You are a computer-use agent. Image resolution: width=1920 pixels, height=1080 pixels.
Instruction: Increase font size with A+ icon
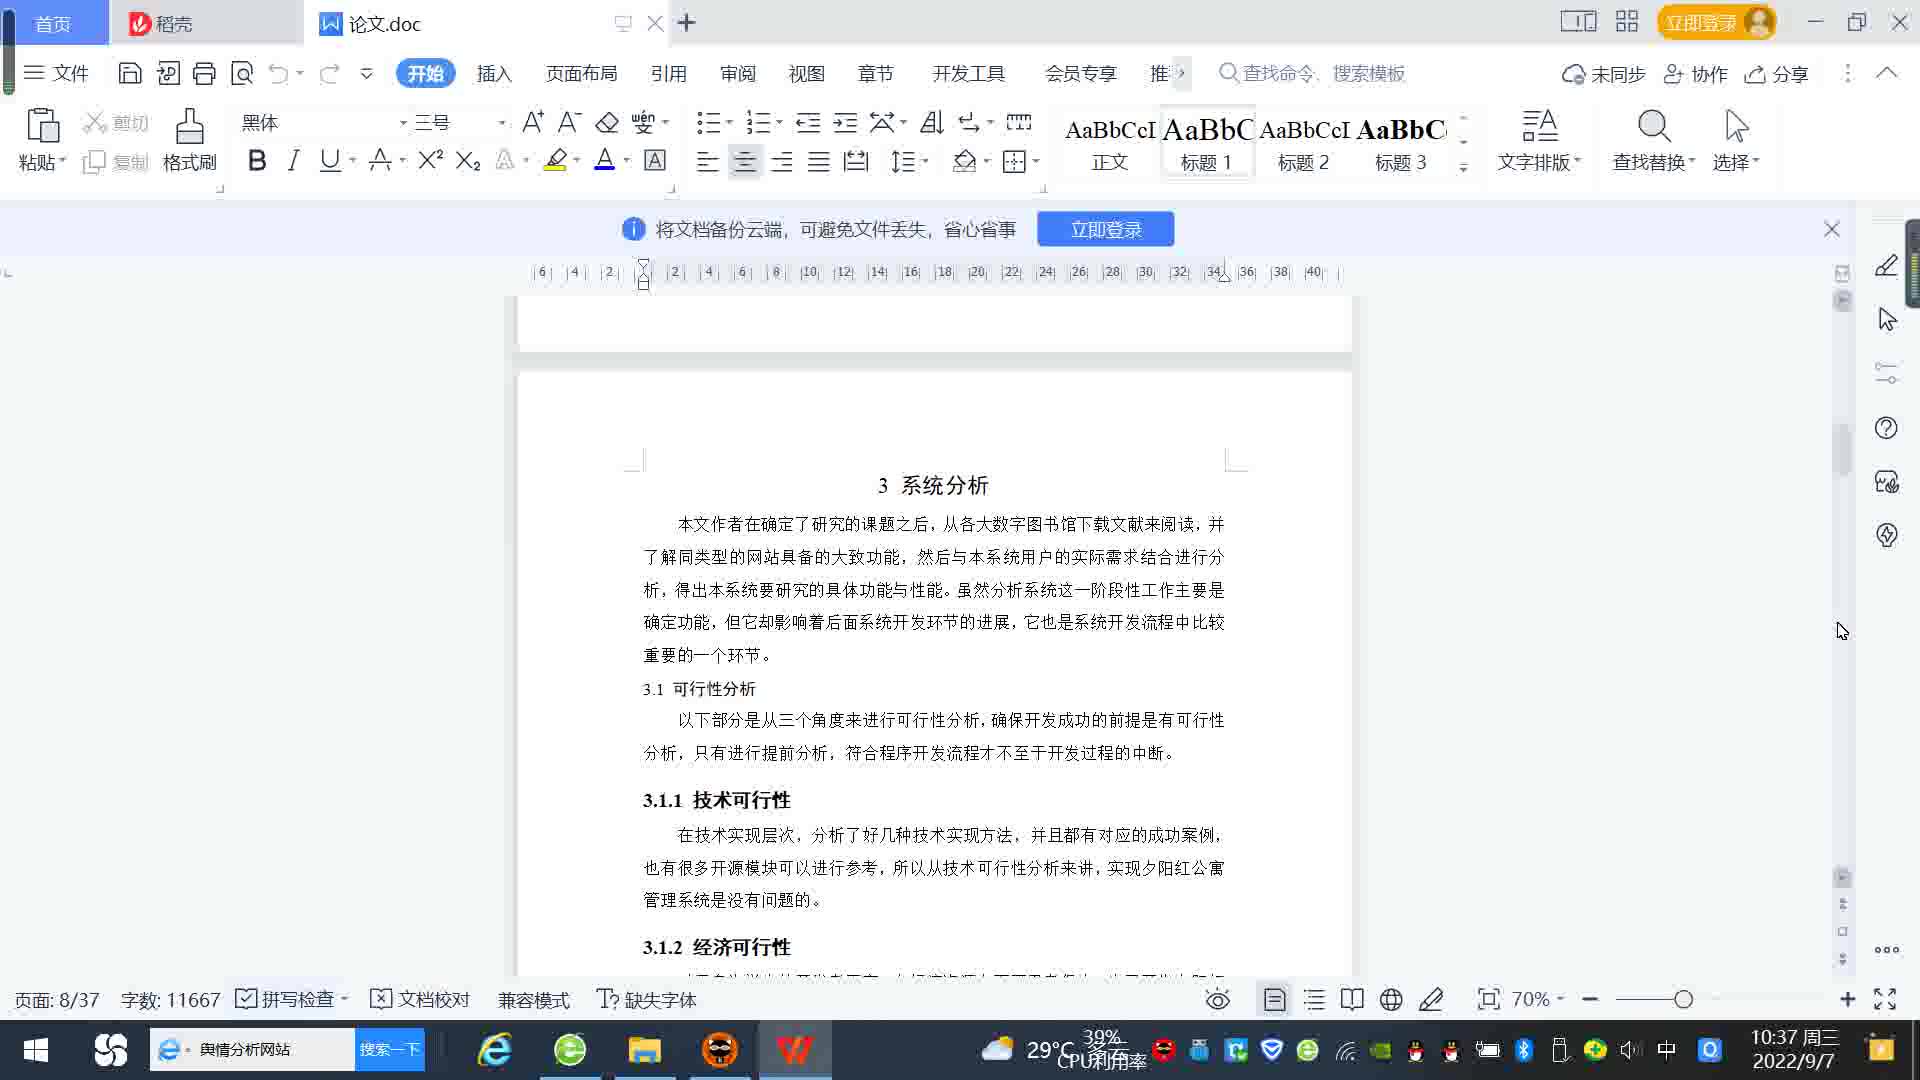(x=533, y=122)
